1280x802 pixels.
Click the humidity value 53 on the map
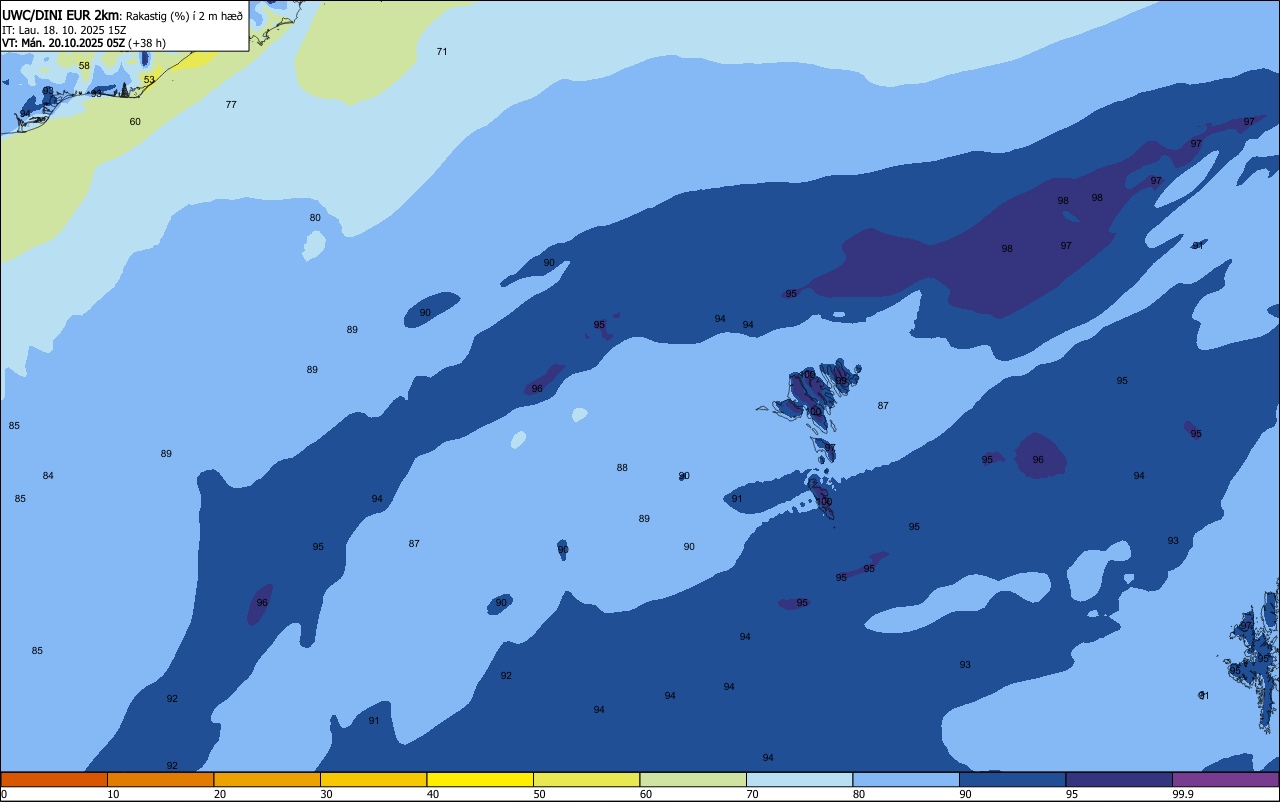point(149,80)
